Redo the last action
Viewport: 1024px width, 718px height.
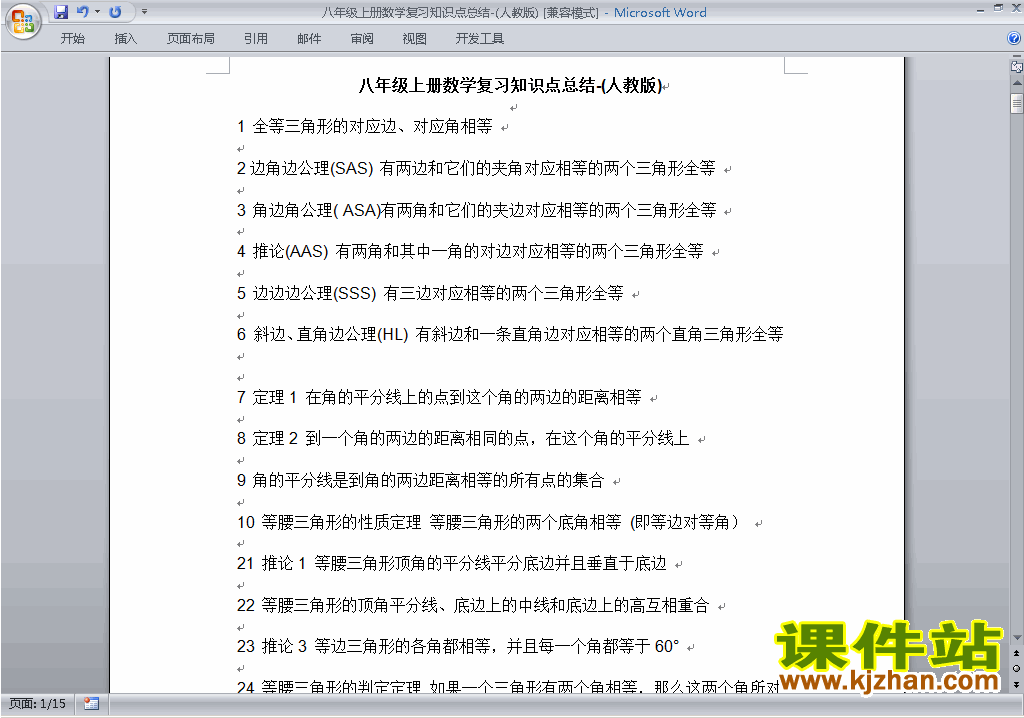coord(115,12)
